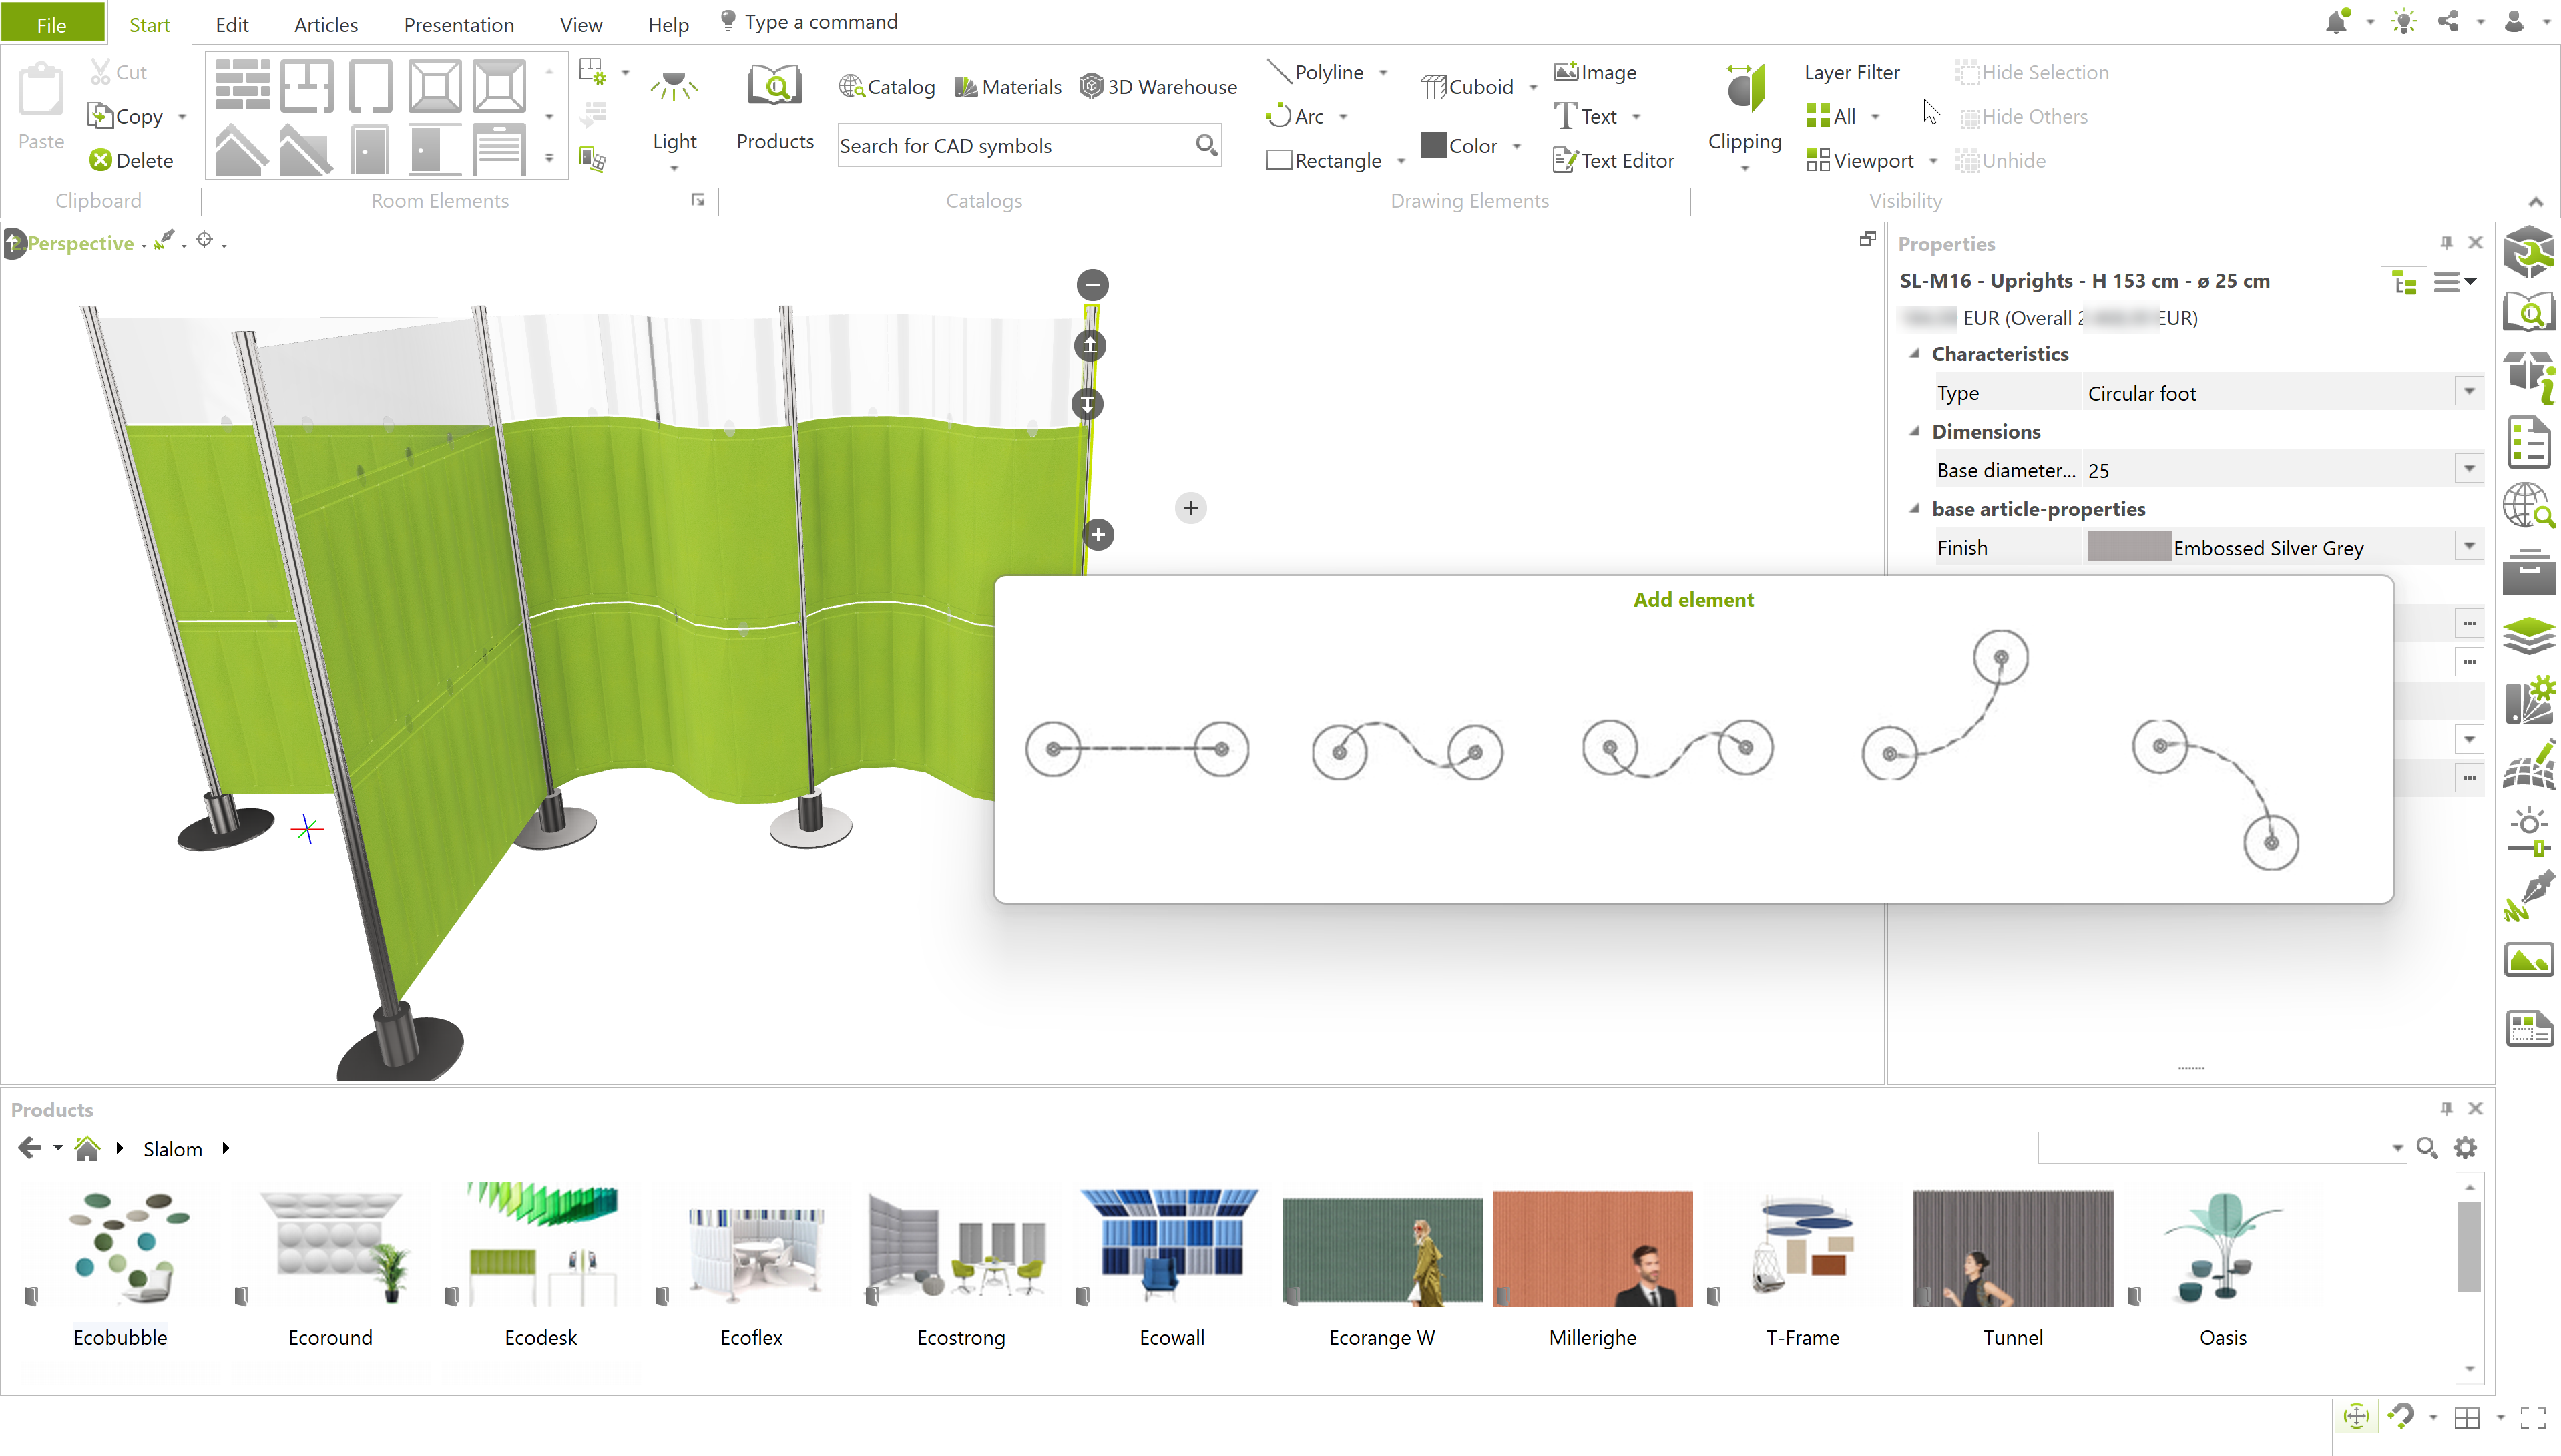Screen dimensions: 2561x1456
Task: Open Products panel settings gear
Action: click(2466, 1147)
